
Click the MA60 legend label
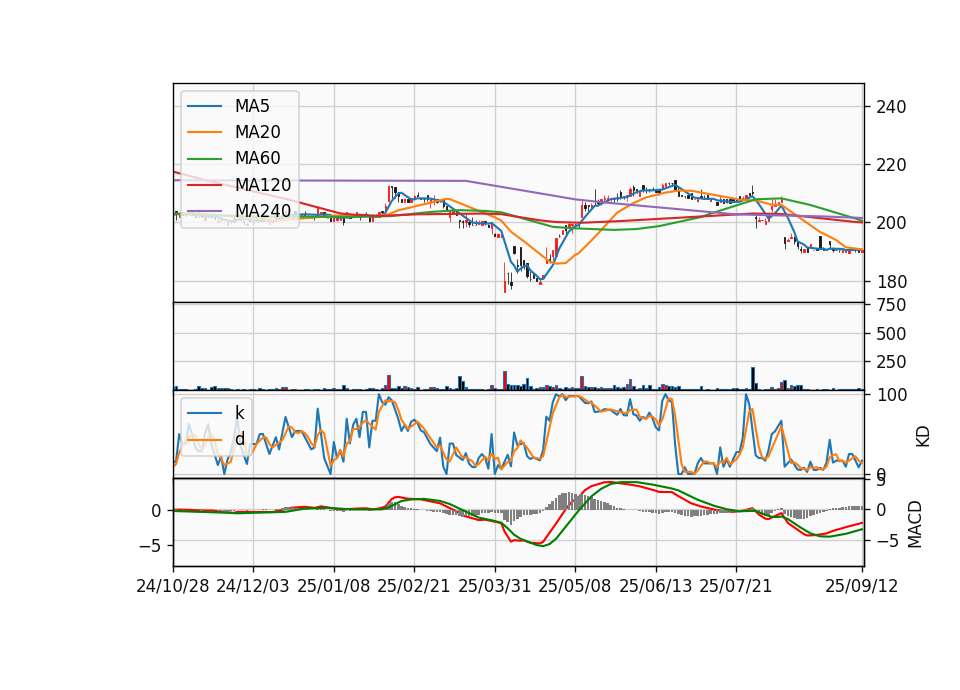coord(257,158)
